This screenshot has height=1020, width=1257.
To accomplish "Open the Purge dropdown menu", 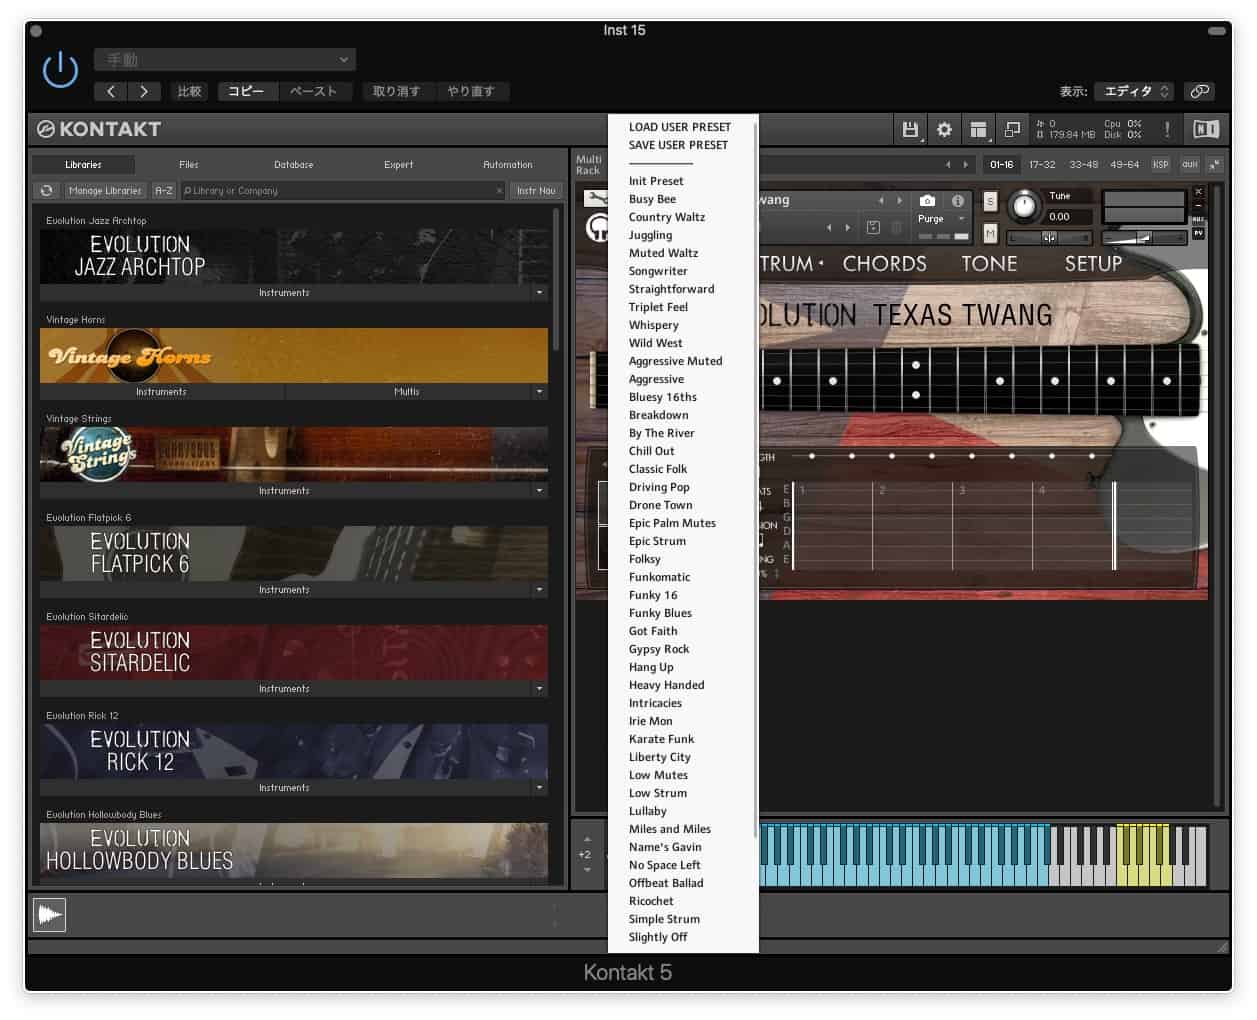I will (x=941, y=218).
